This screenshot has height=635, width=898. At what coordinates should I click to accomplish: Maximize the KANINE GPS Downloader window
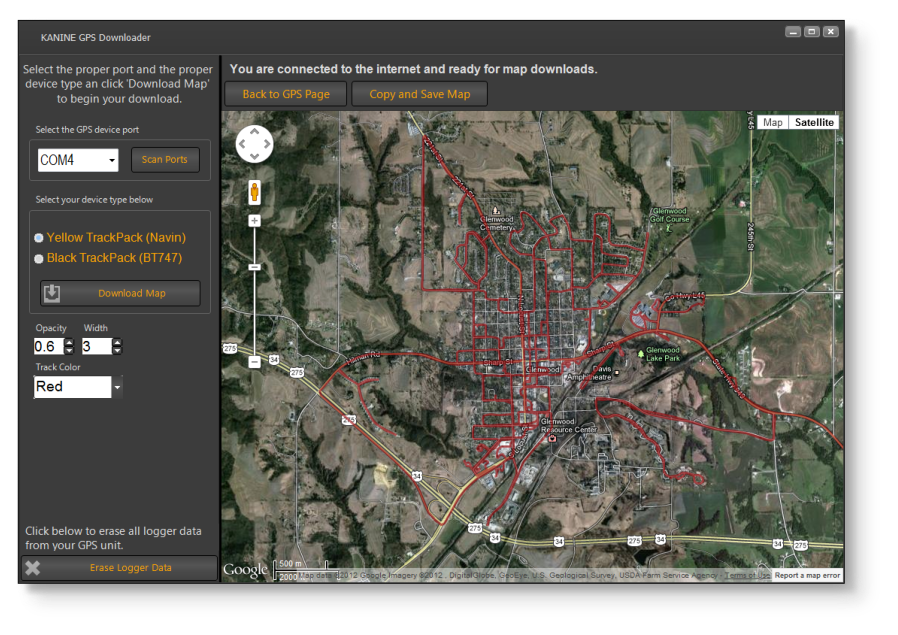(x=812, y=32)
